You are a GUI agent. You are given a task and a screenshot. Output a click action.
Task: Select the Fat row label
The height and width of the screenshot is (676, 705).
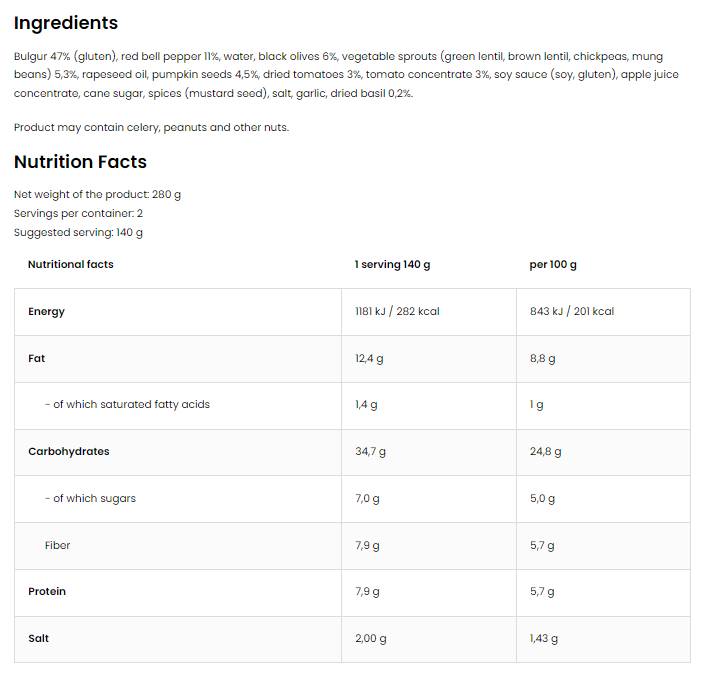[36, 358]
